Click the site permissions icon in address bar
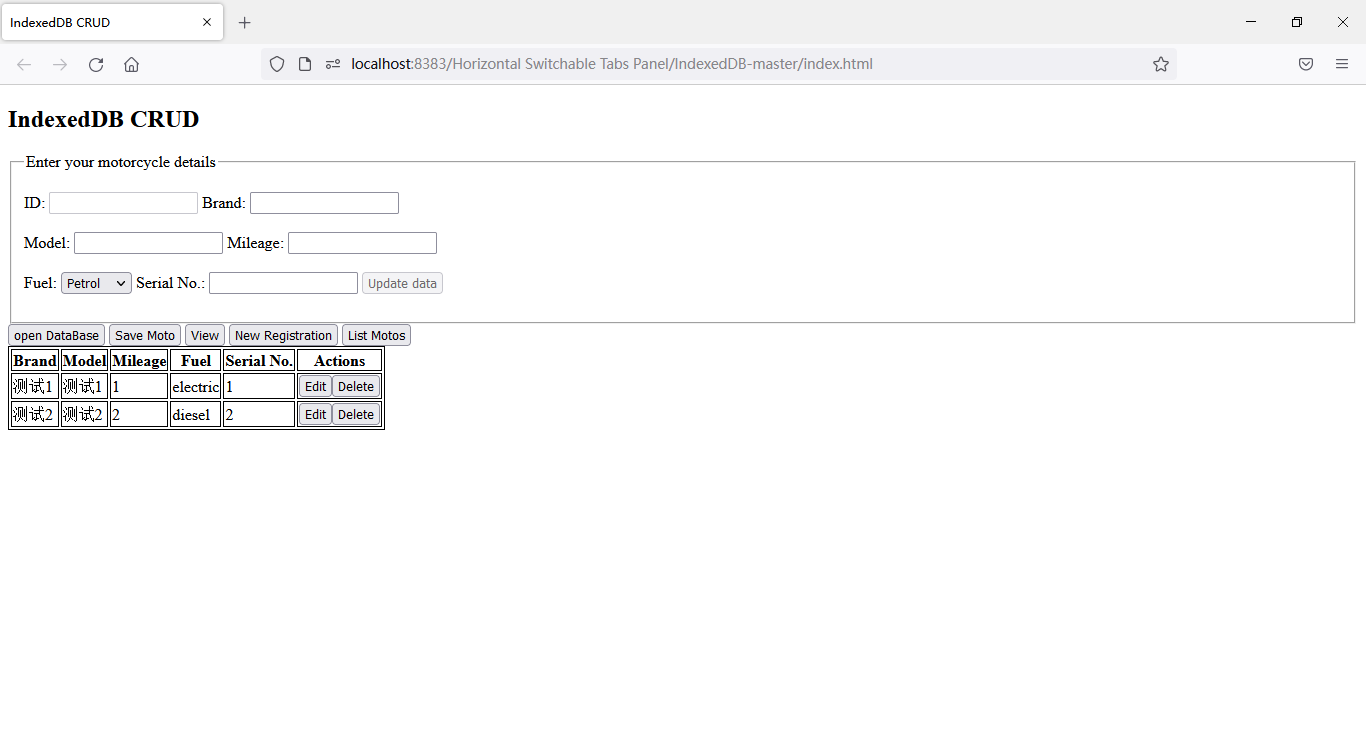 (x=333, y=64)
